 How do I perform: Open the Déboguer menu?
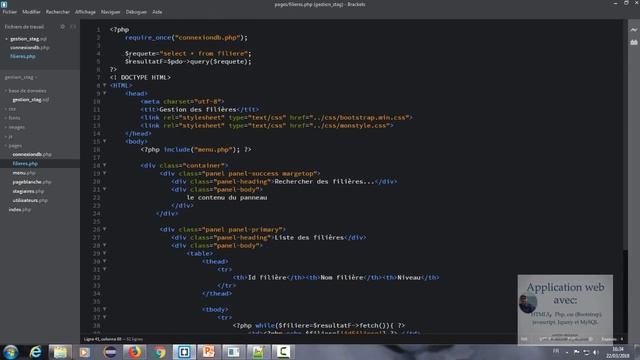click(136, 12)
